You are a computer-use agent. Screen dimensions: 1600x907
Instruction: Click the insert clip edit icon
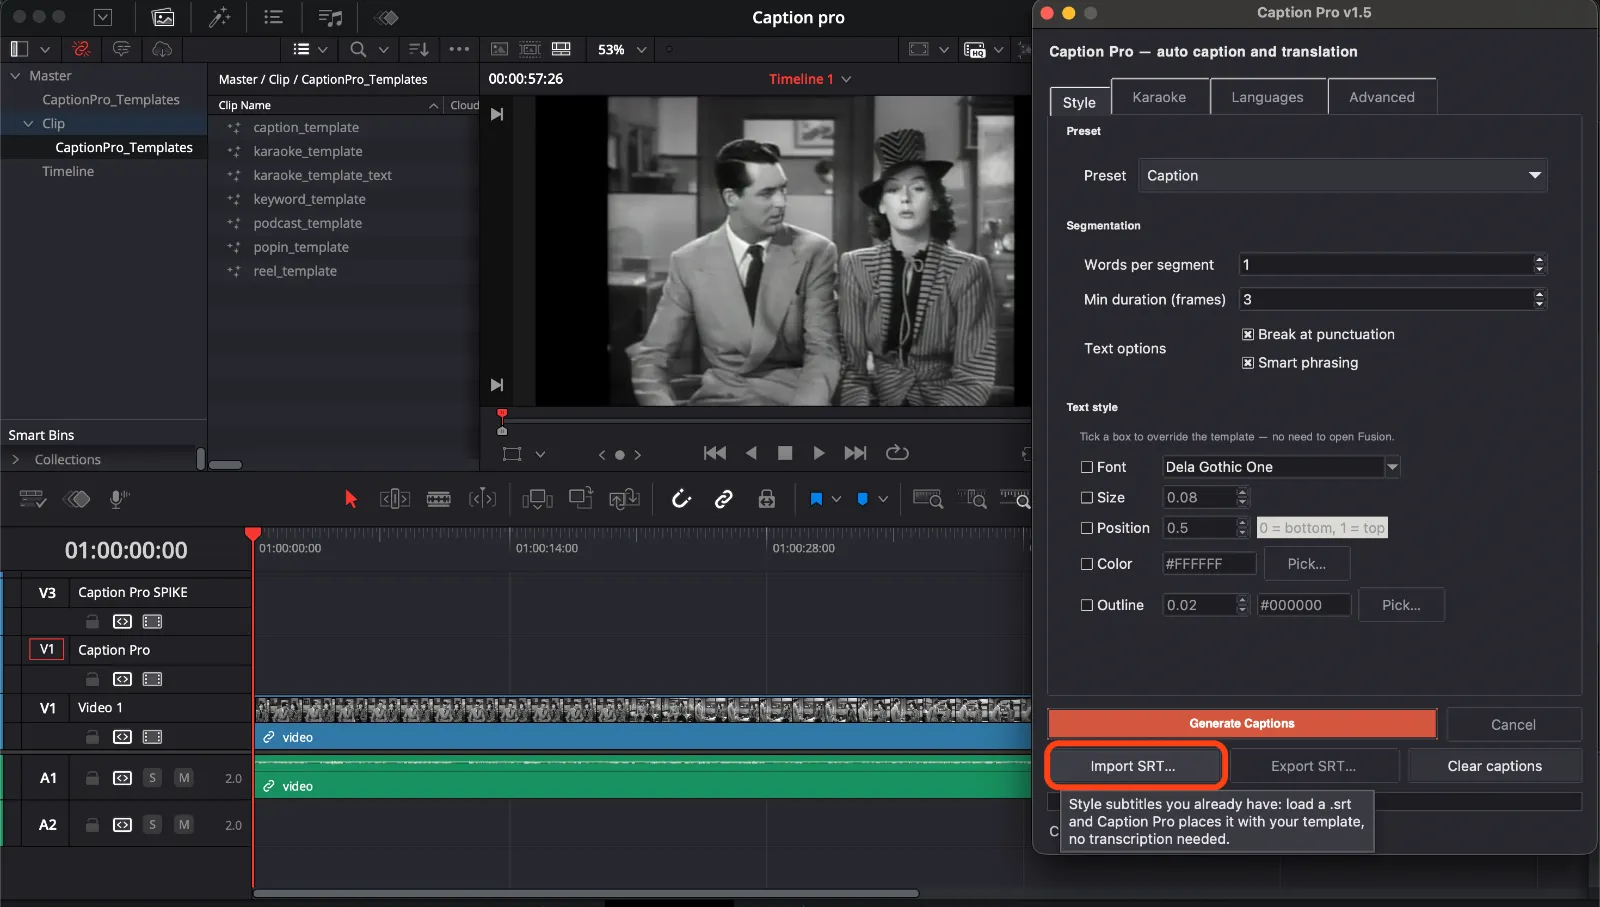[537, 499]
